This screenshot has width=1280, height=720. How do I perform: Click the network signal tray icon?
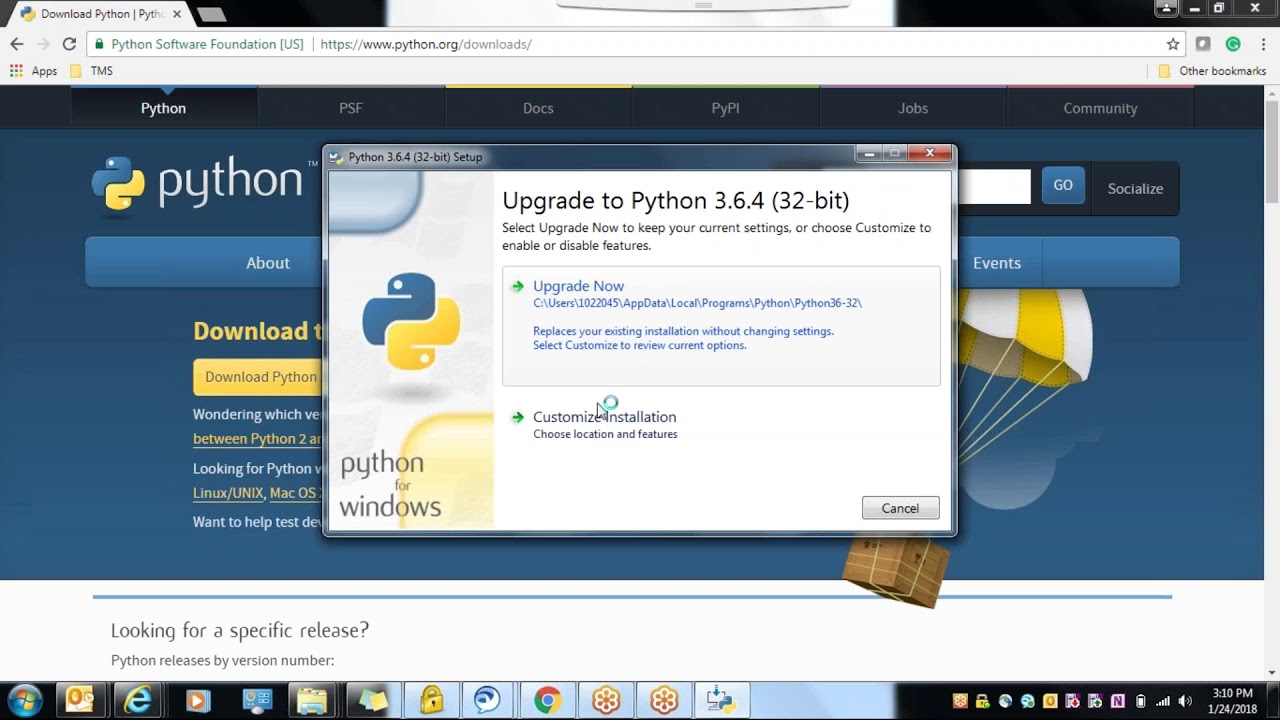(1163, 701)
